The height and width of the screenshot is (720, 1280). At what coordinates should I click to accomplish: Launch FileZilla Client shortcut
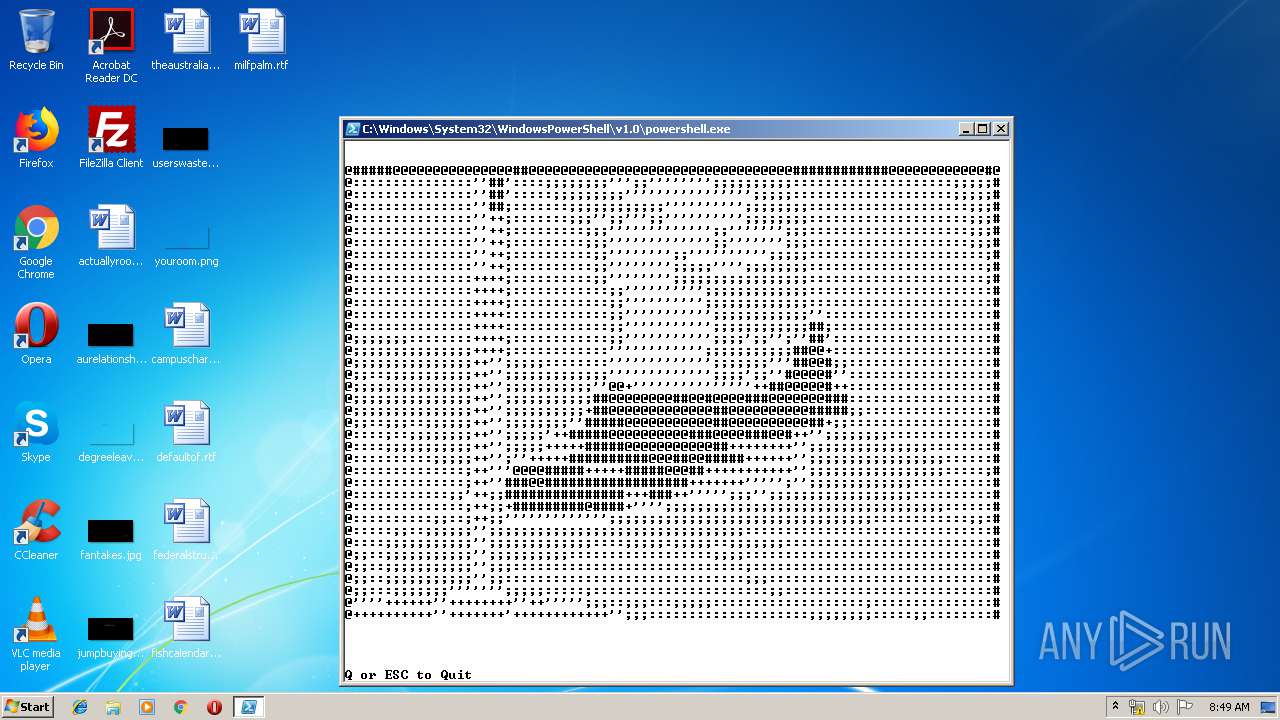point(111,138)
